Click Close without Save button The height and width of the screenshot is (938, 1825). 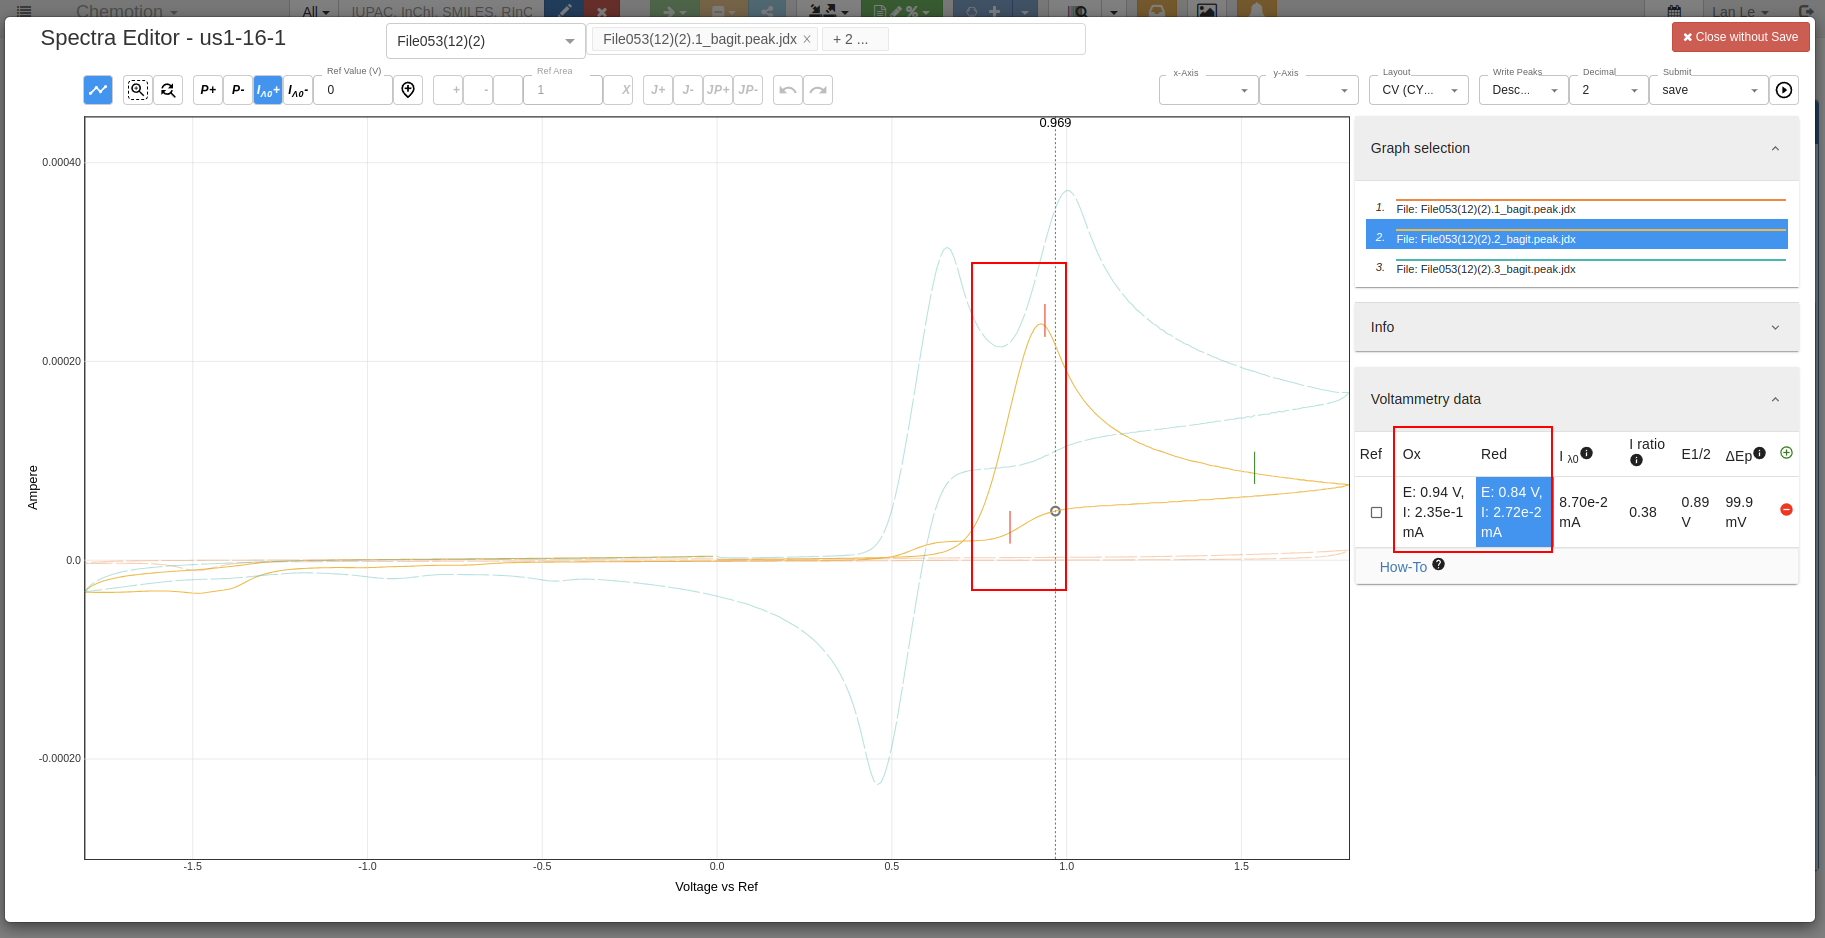pos(1740,36)
